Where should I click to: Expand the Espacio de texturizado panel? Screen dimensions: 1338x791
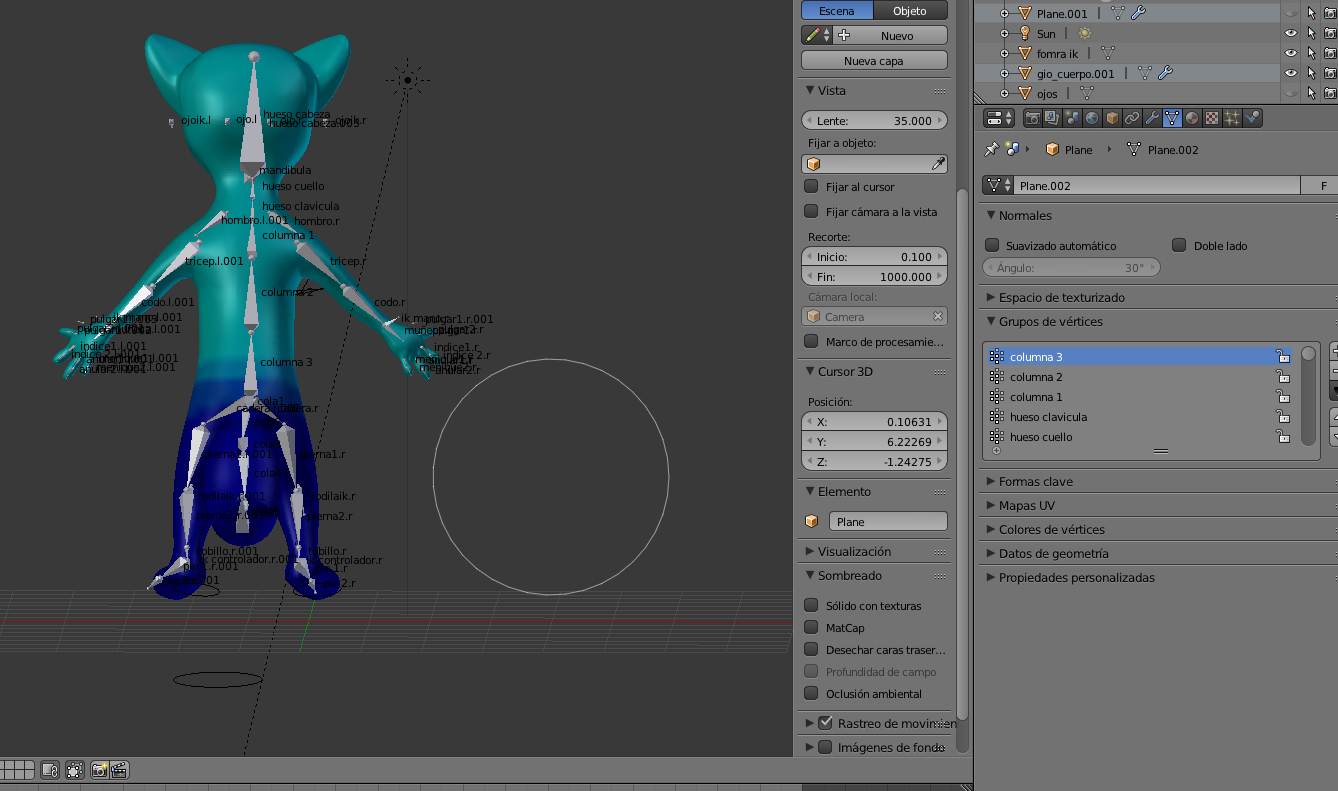coord(990,297)
